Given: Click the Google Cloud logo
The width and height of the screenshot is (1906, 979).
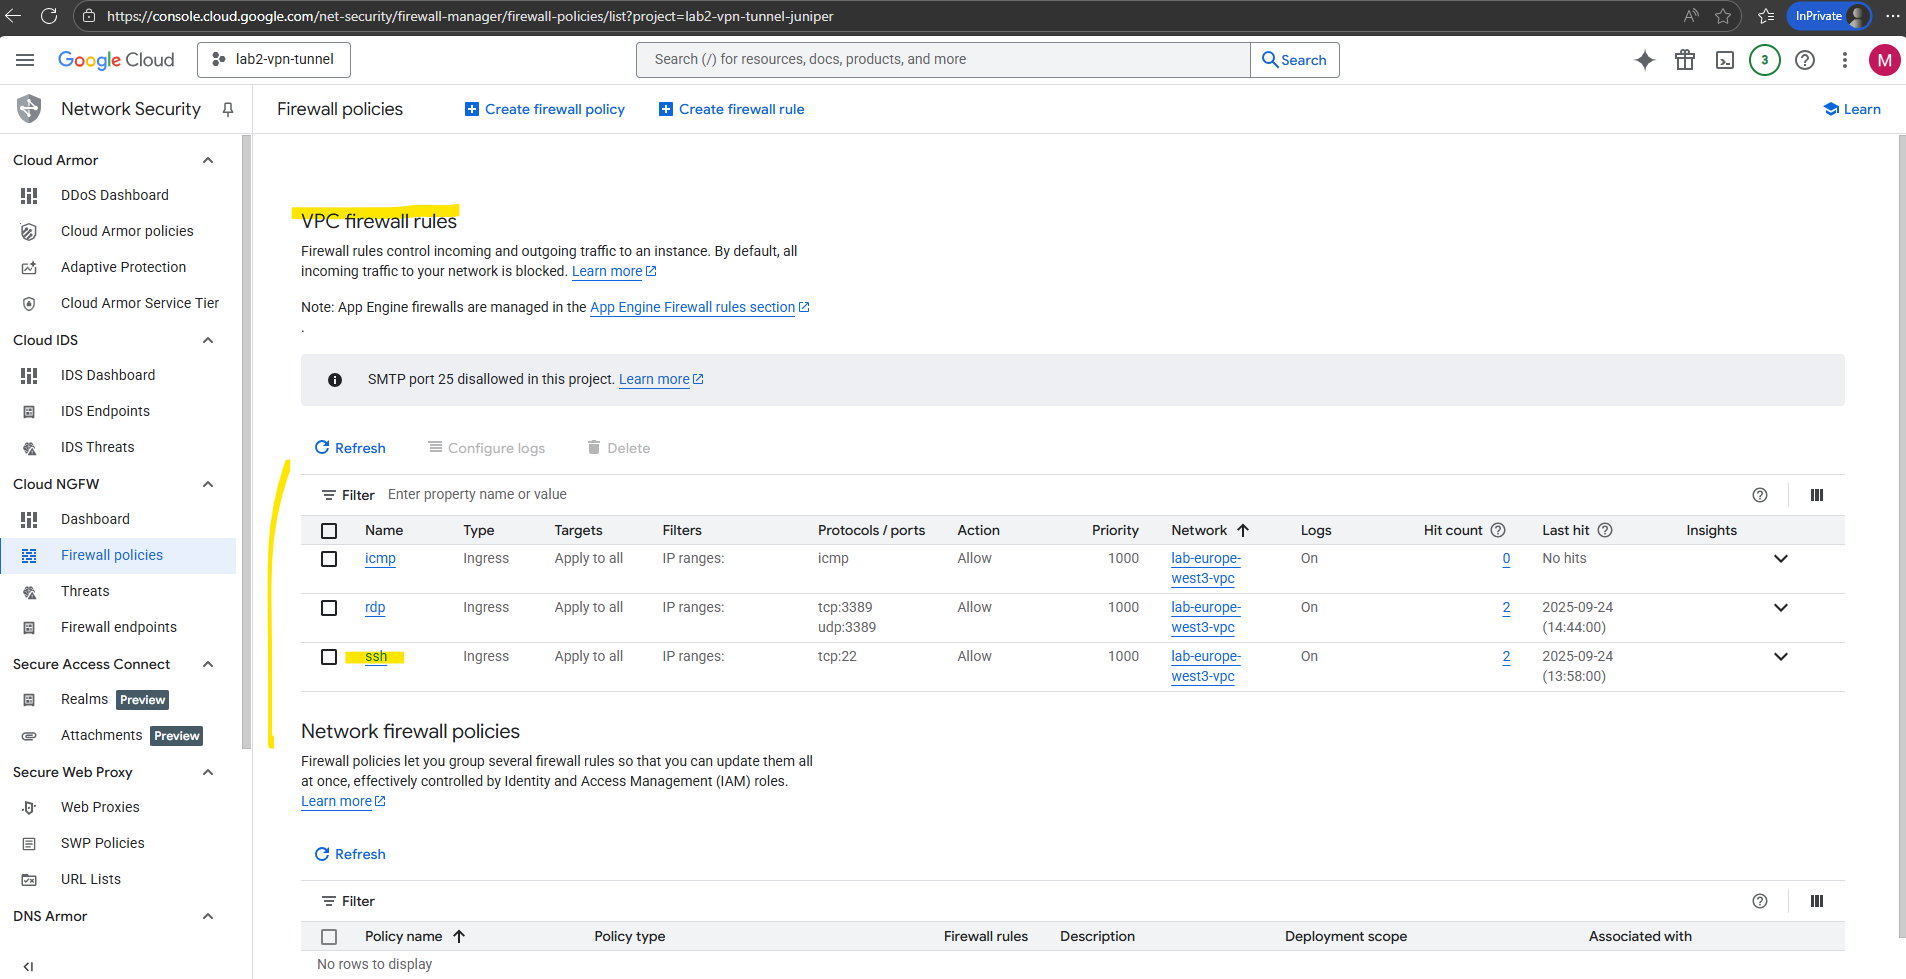Looking at the screenshot, I should pos(116,60).
